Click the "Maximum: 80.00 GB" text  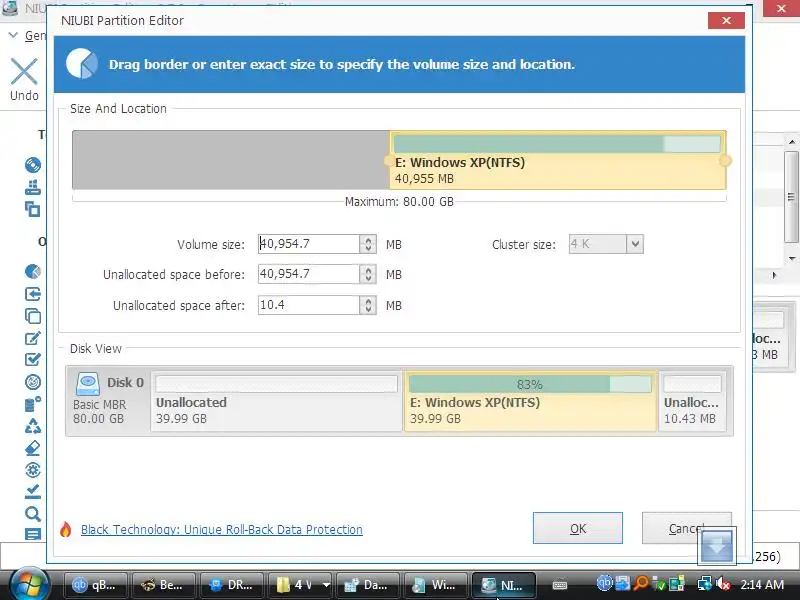tap(399, 202)
